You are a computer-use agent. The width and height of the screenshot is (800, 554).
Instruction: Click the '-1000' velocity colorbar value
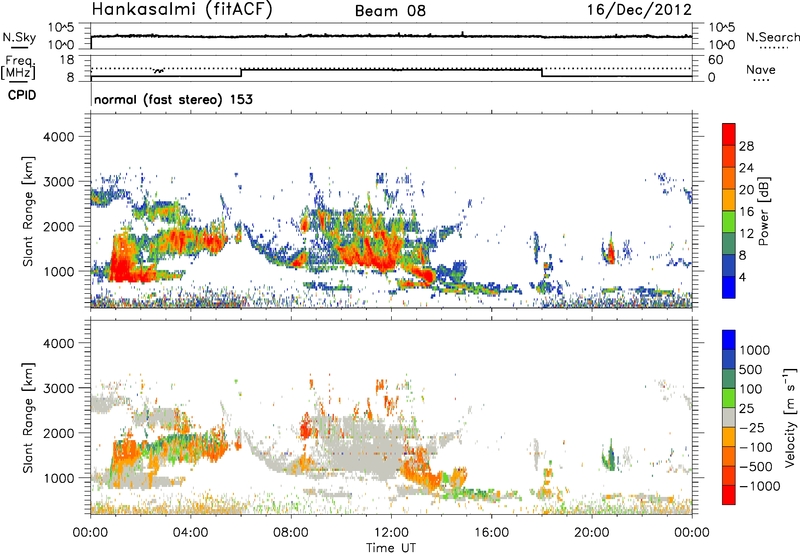[x=760, y=486]
